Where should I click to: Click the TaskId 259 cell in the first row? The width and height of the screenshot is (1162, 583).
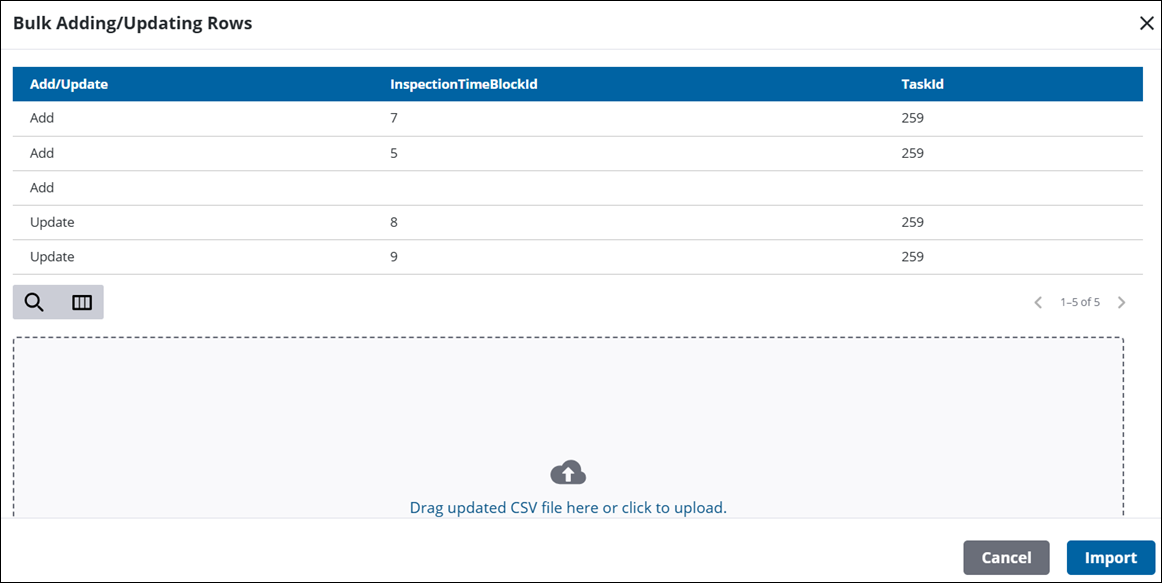912,118
